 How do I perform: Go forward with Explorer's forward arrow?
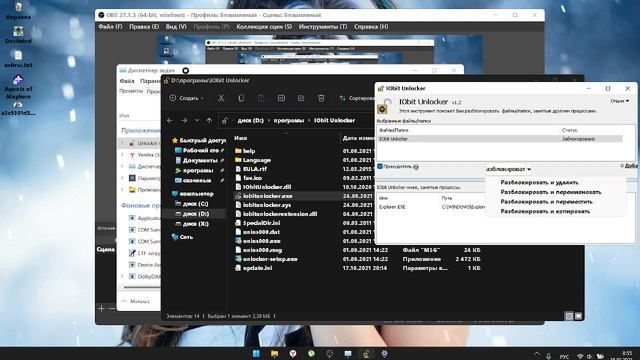point(184,120)
